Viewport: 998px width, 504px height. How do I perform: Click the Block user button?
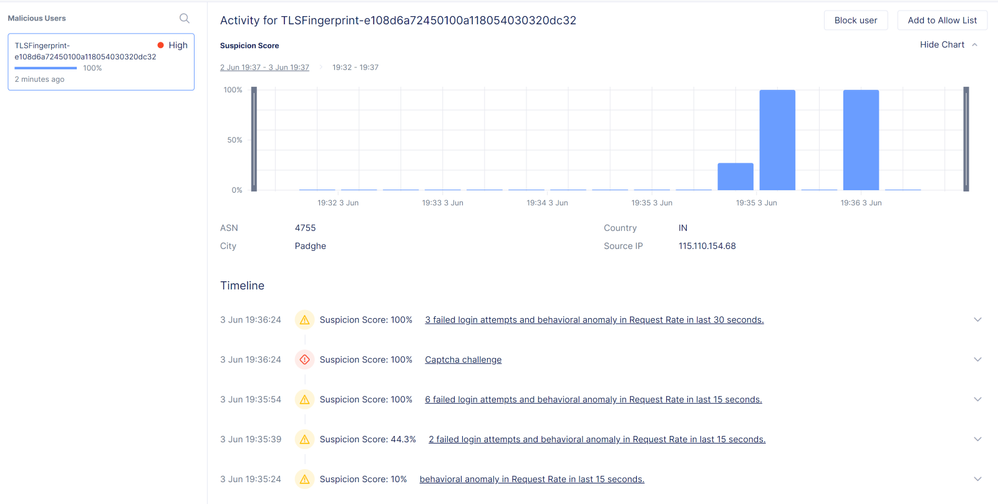click(x=855, y=20)
